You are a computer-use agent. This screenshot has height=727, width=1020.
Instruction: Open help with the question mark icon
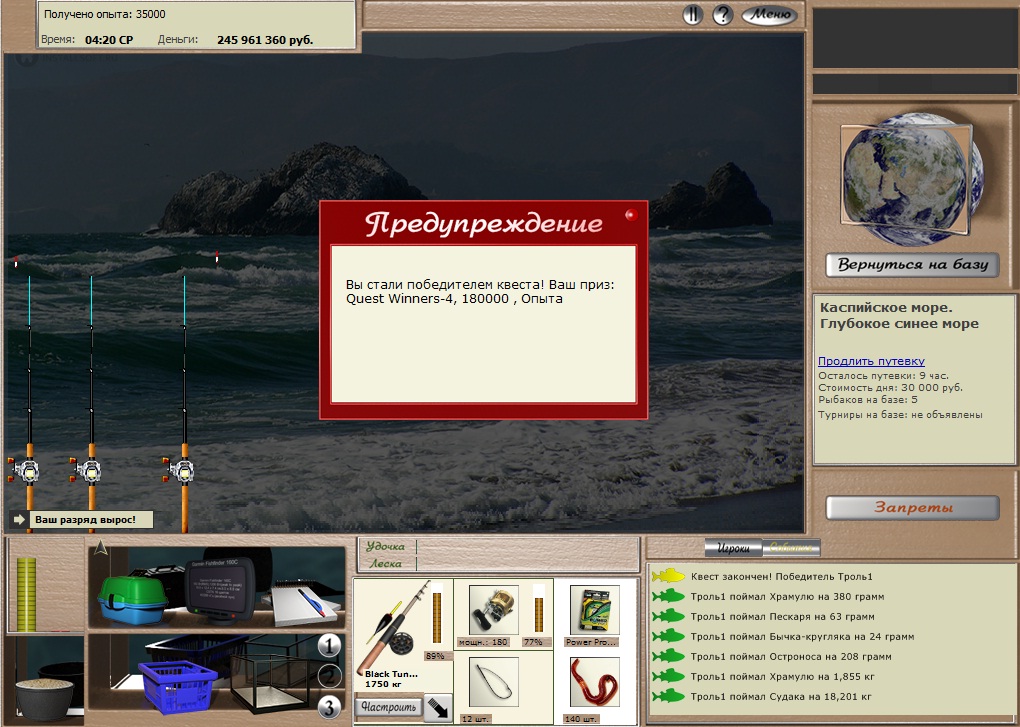coord(722,14)
